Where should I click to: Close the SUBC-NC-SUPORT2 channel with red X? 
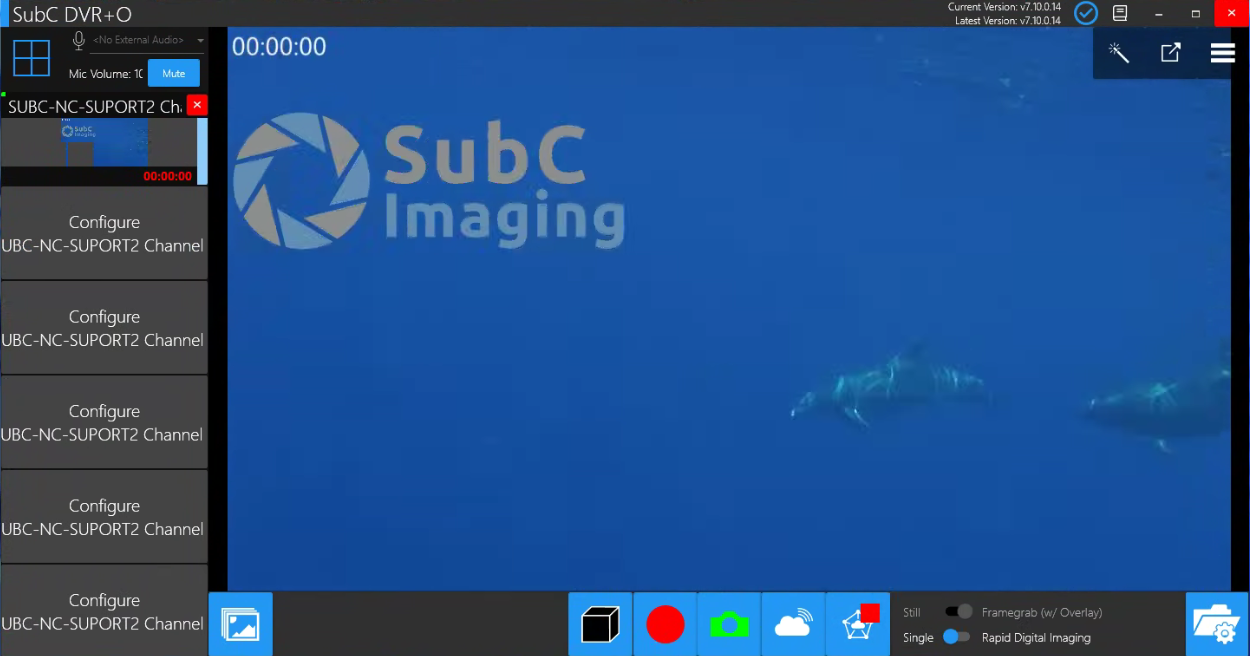pyautogui.click(x=197, y=105)
